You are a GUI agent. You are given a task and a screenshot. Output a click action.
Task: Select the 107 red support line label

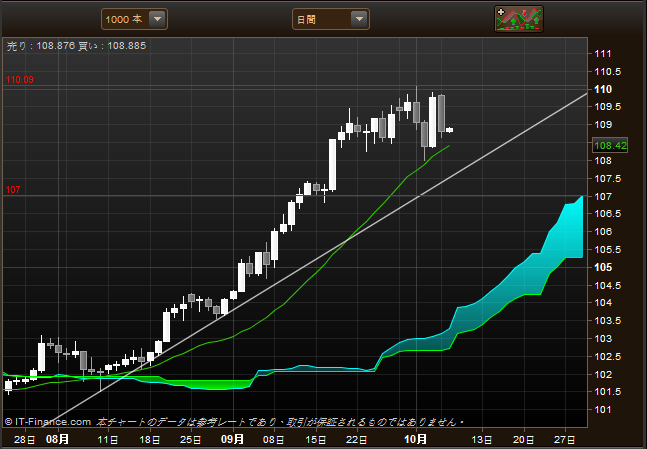pos(13,190)
